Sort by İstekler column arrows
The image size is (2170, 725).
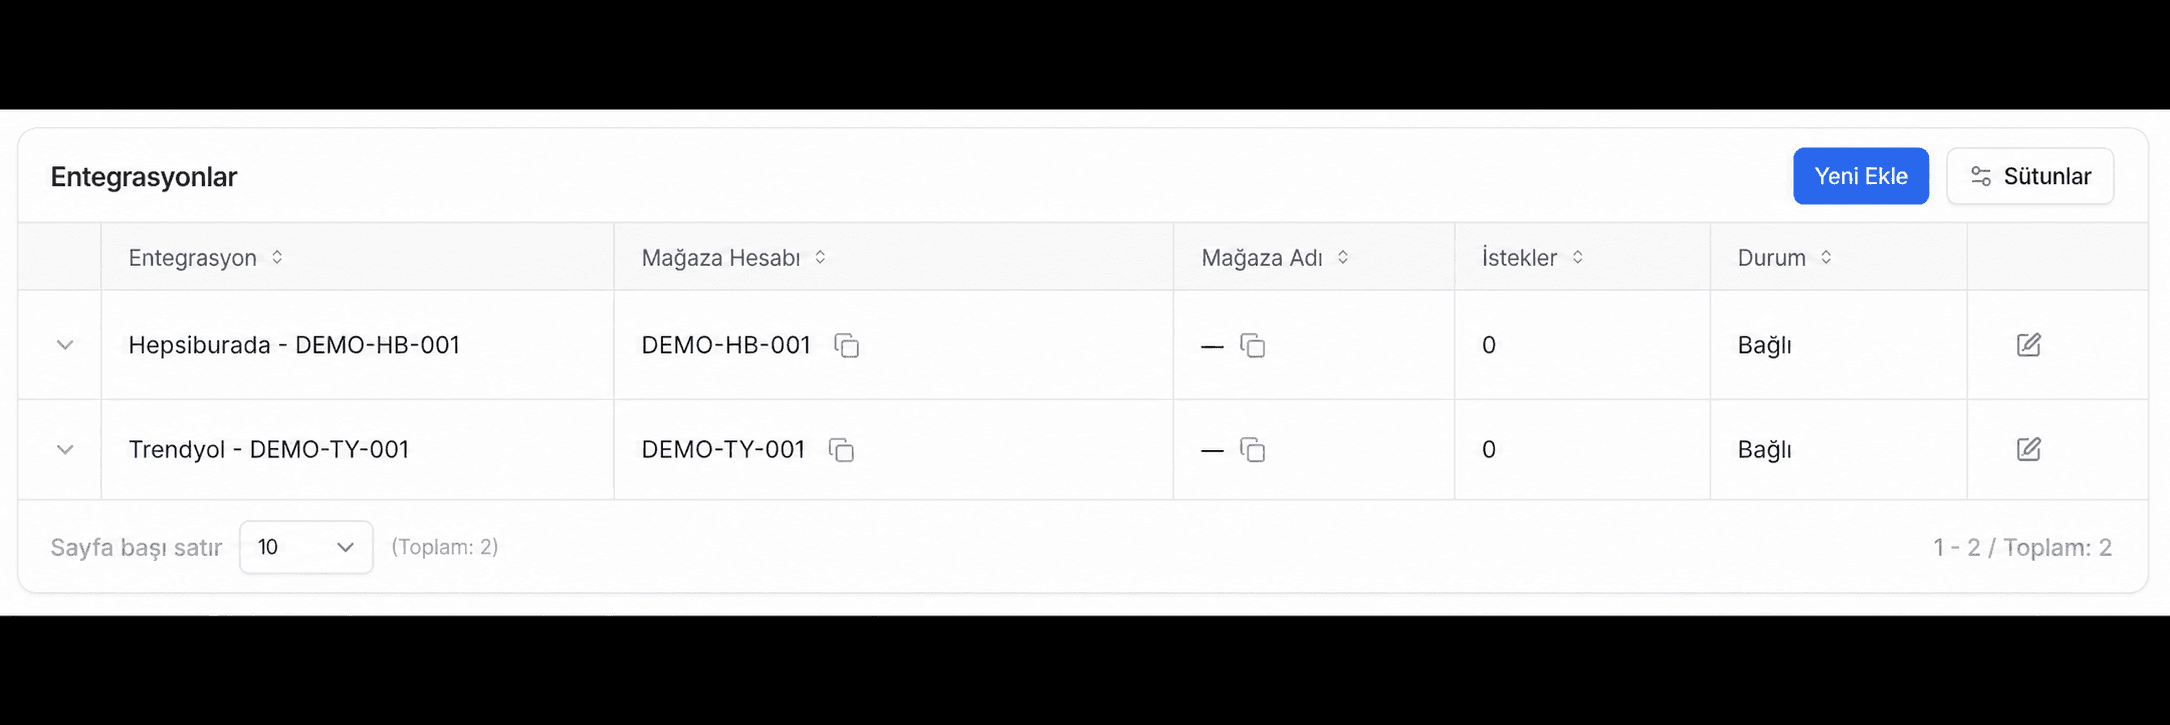coord(1577,257)
